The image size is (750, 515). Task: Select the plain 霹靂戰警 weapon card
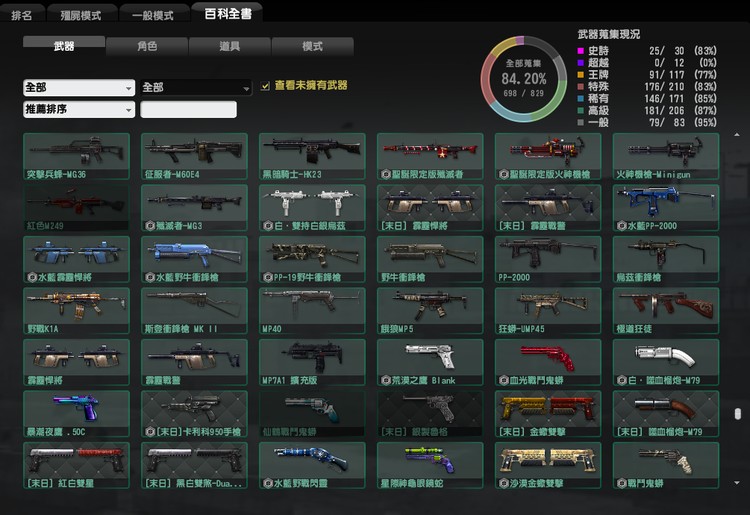pos(194,362)
